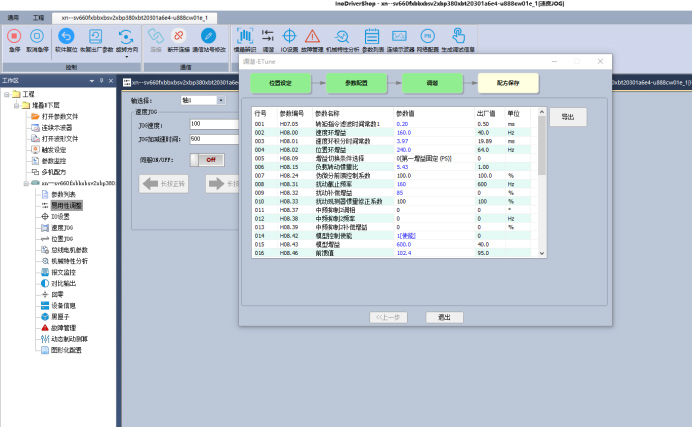693x428 pixels.
Task: Click the 导出 export button
Action: (568, 116)
